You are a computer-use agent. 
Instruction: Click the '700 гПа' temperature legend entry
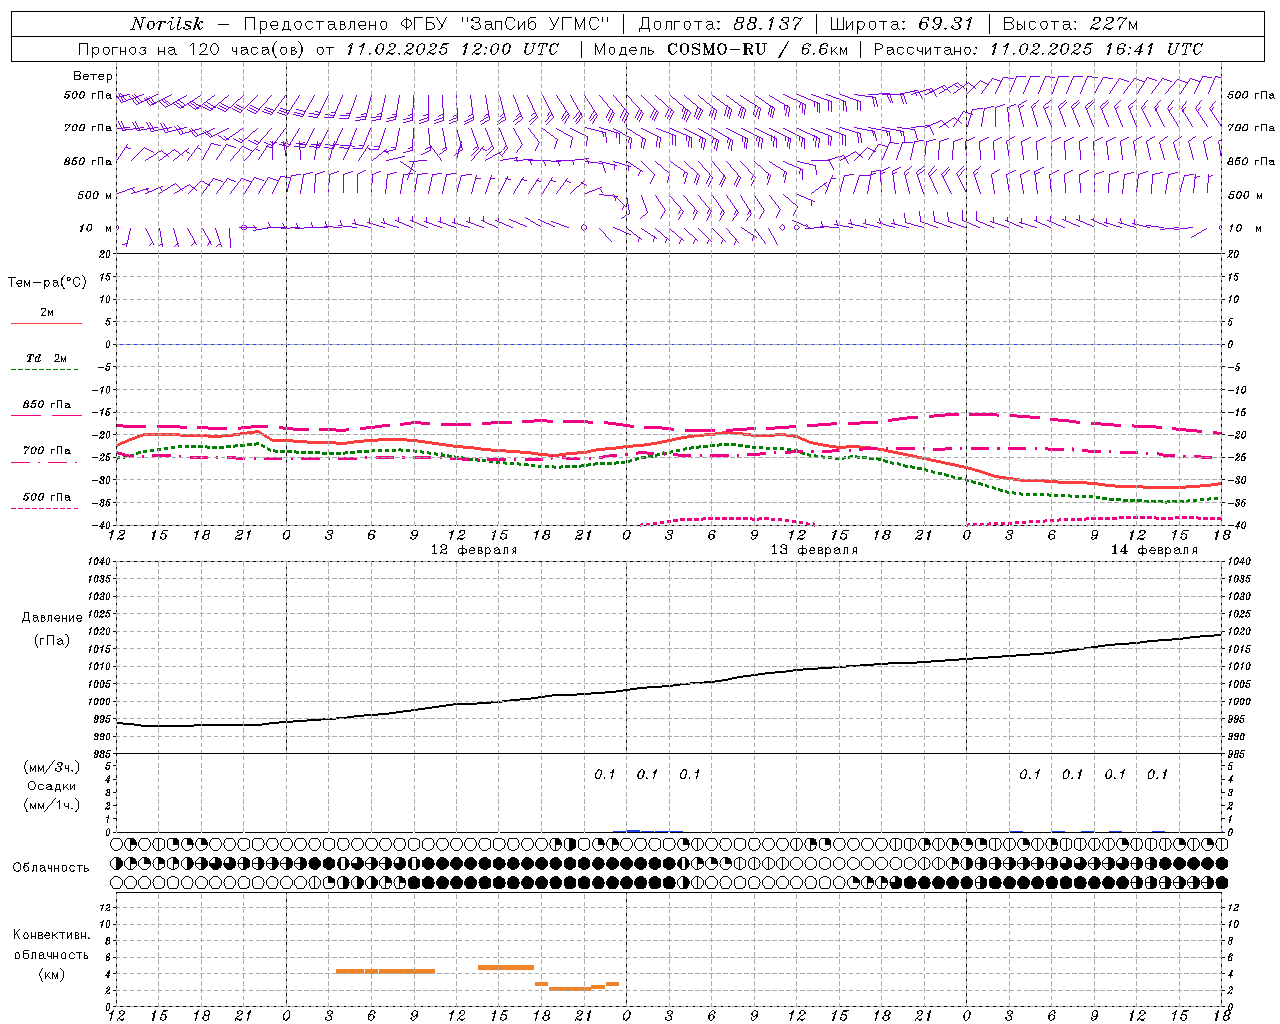pyautogui.click(x=47, y=451)
